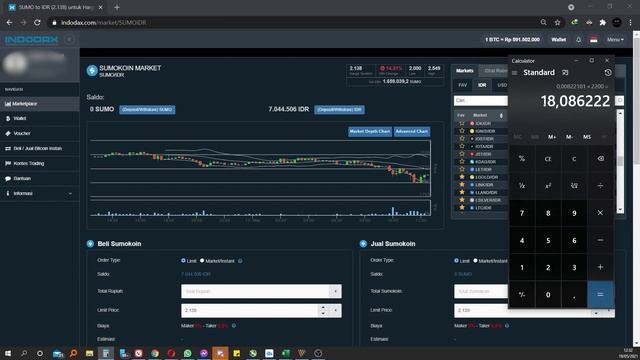Favorite the IOTA/IDR star
The width and height of the screenshot is (640, 360).
click(x=462, y=146)
